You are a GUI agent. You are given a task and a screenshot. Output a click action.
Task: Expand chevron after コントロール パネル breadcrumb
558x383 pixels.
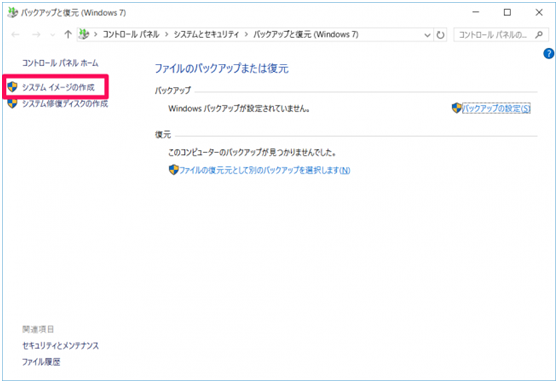167,35
